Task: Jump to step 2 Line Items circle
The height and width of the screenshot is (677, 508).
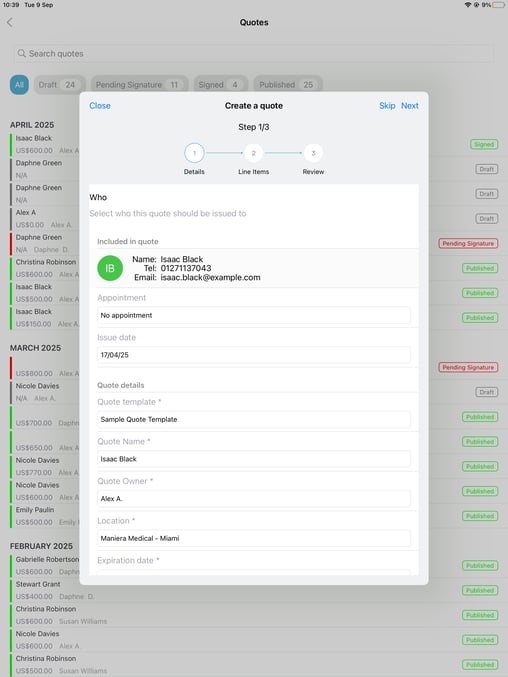Action: pyautogui.click(x=253, y=153)
